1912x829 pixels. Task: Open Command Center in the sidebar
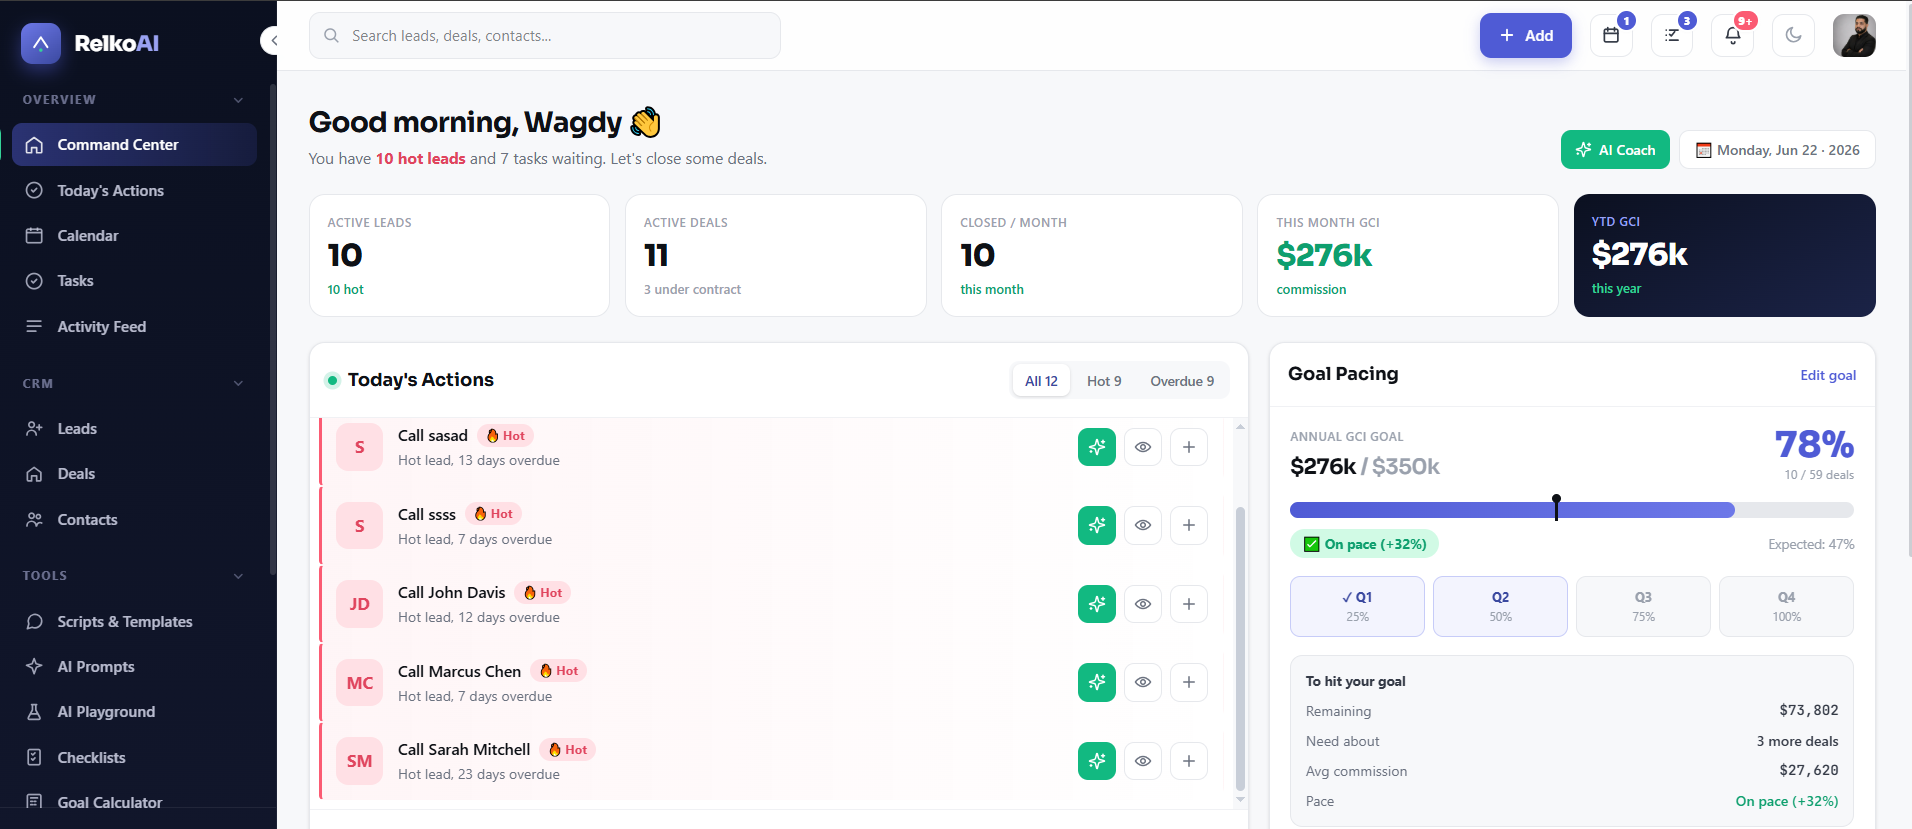134,145
